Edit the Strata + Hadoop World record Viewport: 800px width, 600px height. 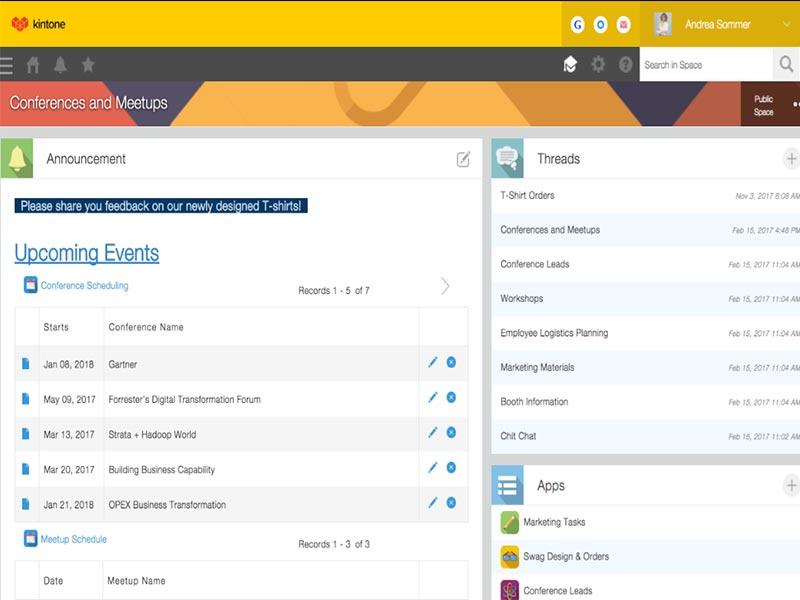[434, 432]
